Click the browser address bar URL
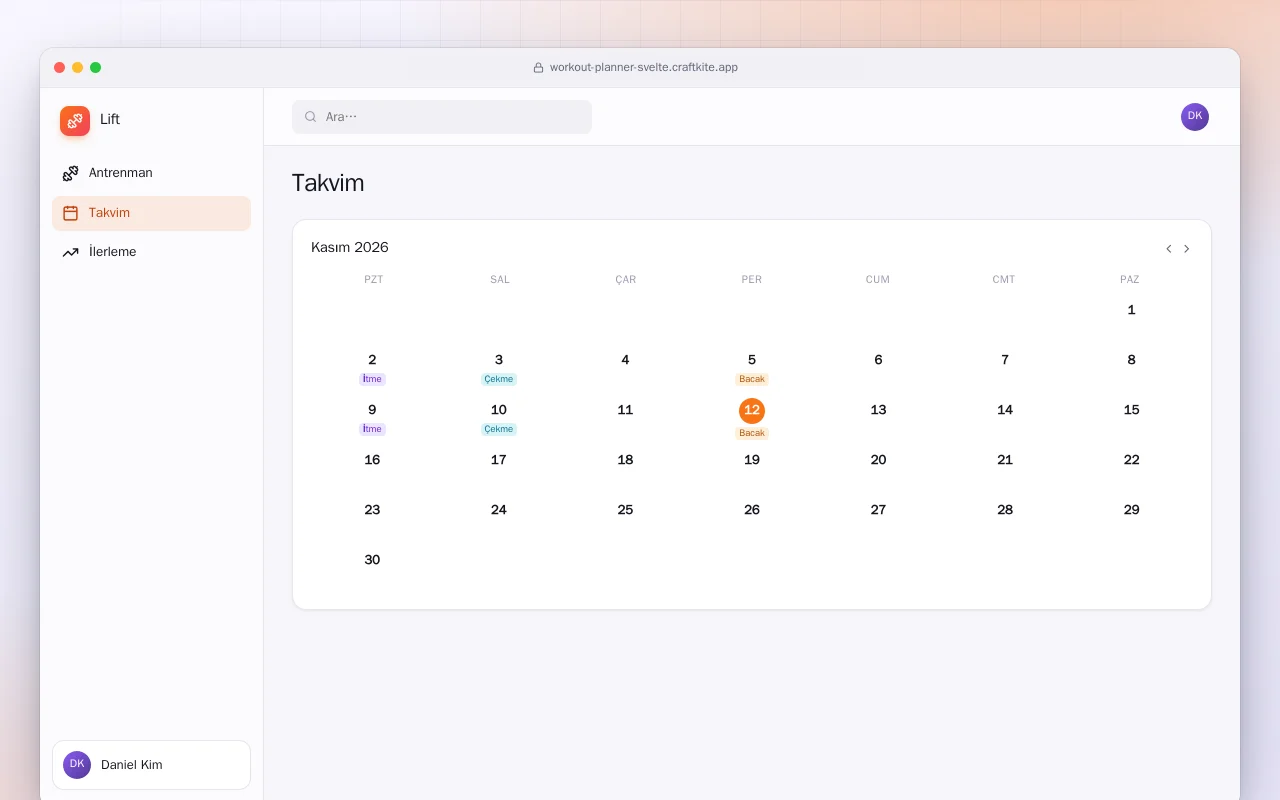1280x800 pixels. click(x=644, y=68)
